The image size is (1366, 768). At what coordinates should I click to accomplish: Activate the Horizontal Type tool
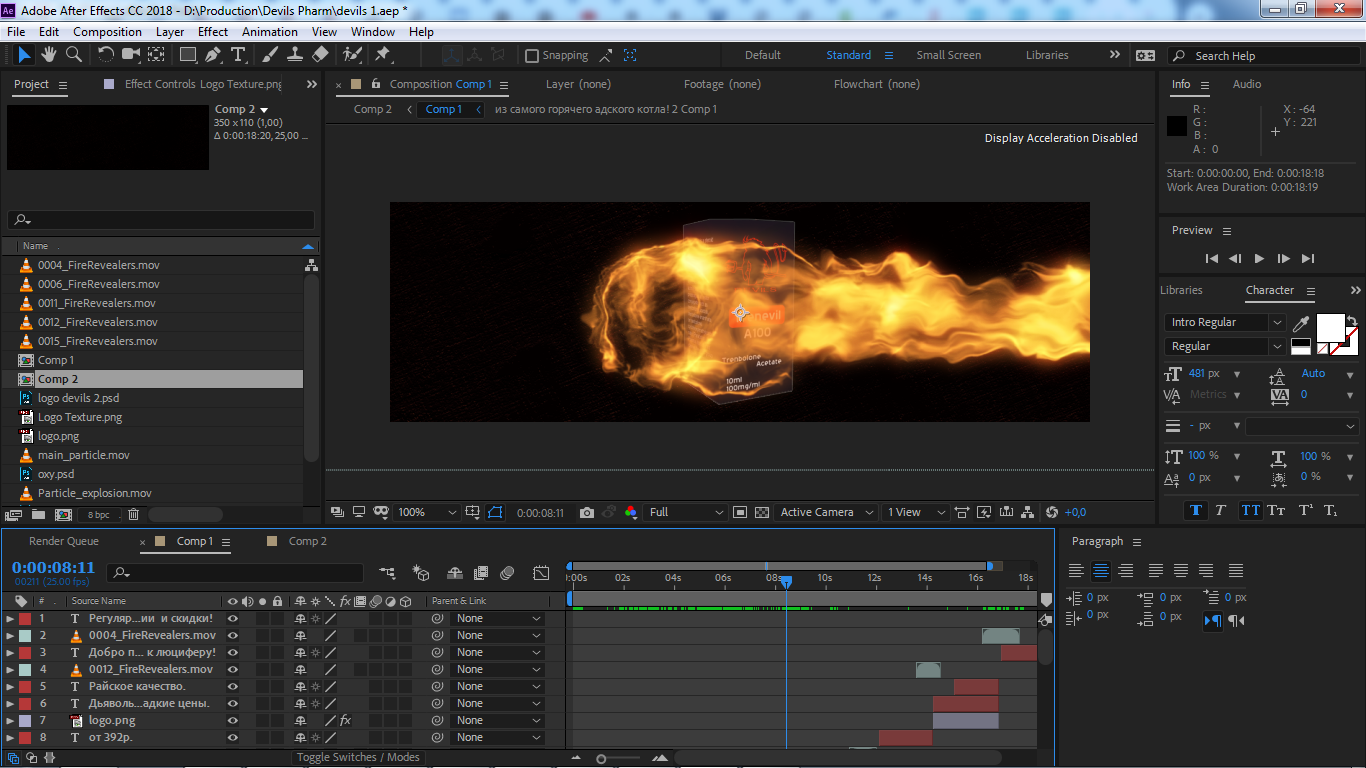point(238,55)
